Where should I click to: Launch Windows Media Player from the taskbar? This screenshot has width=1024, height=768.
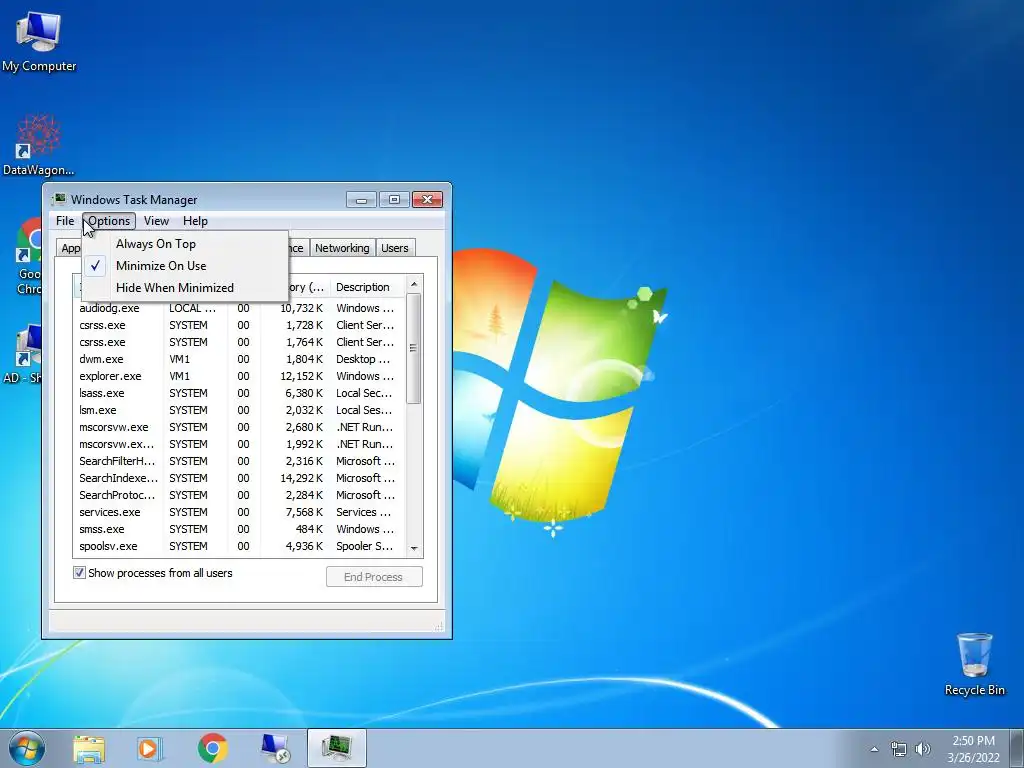tap(150, 749)
